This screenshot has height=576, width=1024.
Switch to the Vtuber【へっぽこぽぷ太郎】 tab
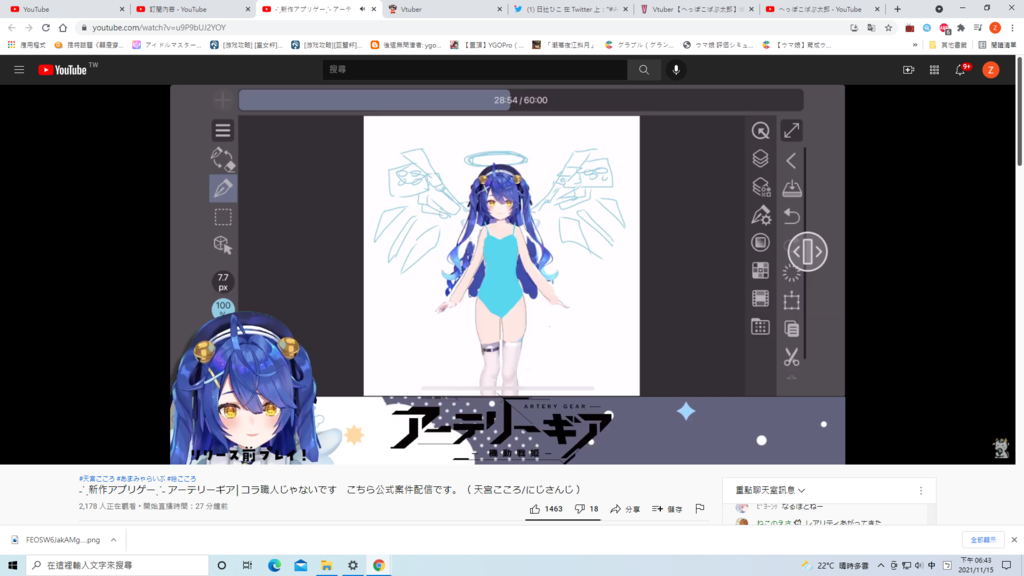click(x=696, y=9)
